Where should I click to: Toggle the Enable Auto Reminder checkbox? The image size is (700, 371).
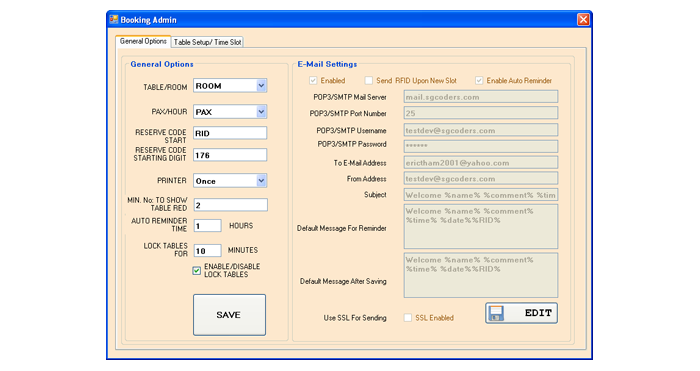(479, 80)
